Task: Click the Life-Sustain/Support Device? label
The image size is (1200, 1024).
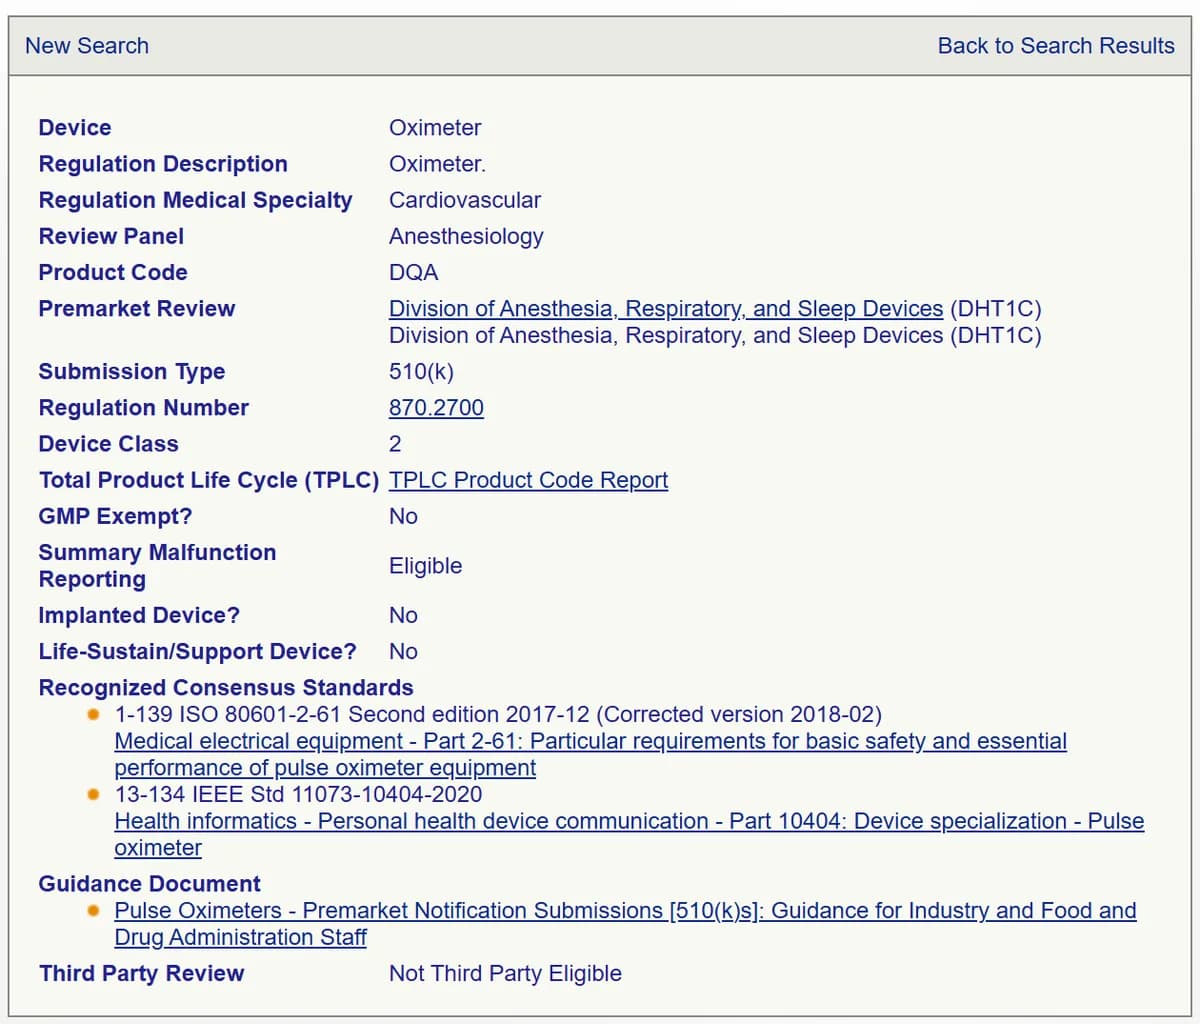Action: [197, 652]
